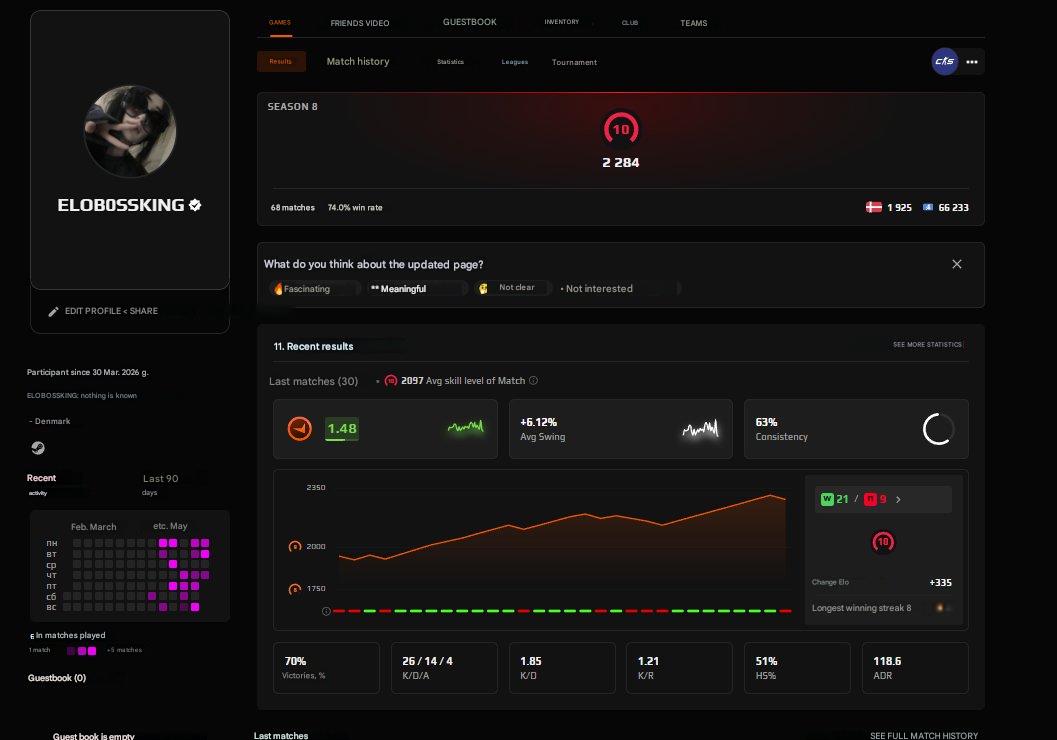Open the Leagues sub-tab
The width and height of the screenshot is (1057, 740).
point(515,62)
